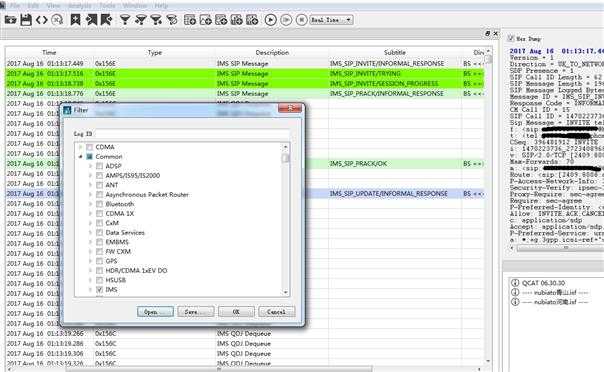Enable the Bluetooth checkbox
The height and width of the screenshot is (372, 604).
(99, 204)
